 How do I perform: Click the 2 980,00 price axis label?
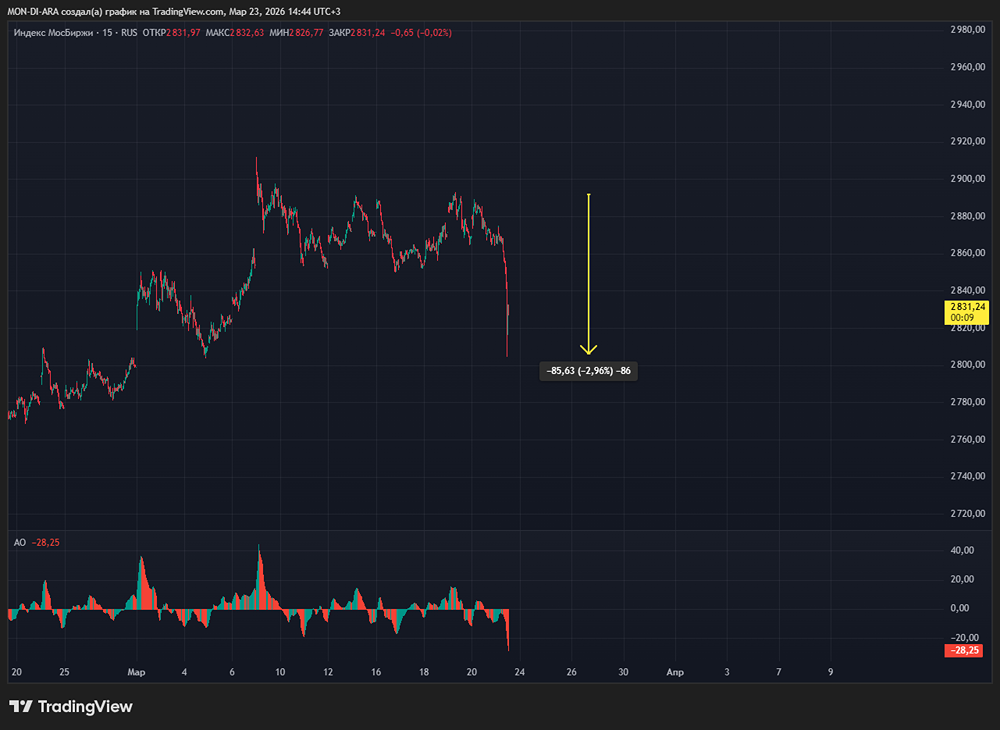[967, 29]
